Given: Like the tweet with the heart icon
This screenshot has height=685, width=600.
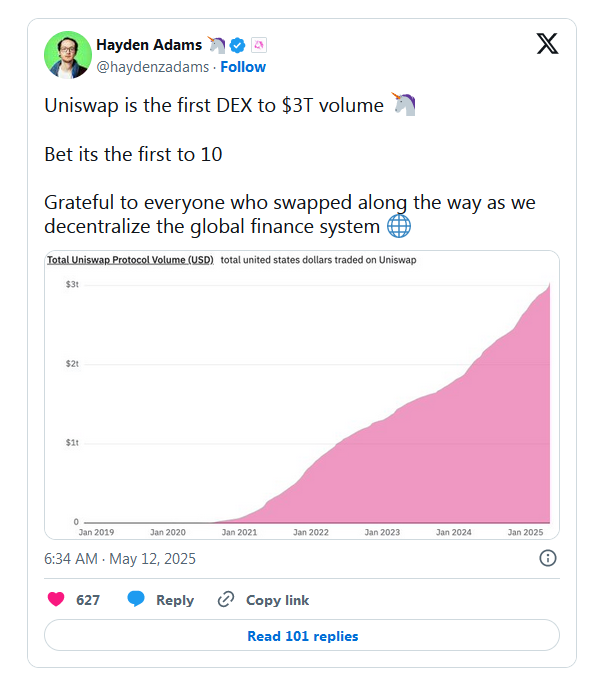Looking at the screenshot, I should (x=56, y=599).
